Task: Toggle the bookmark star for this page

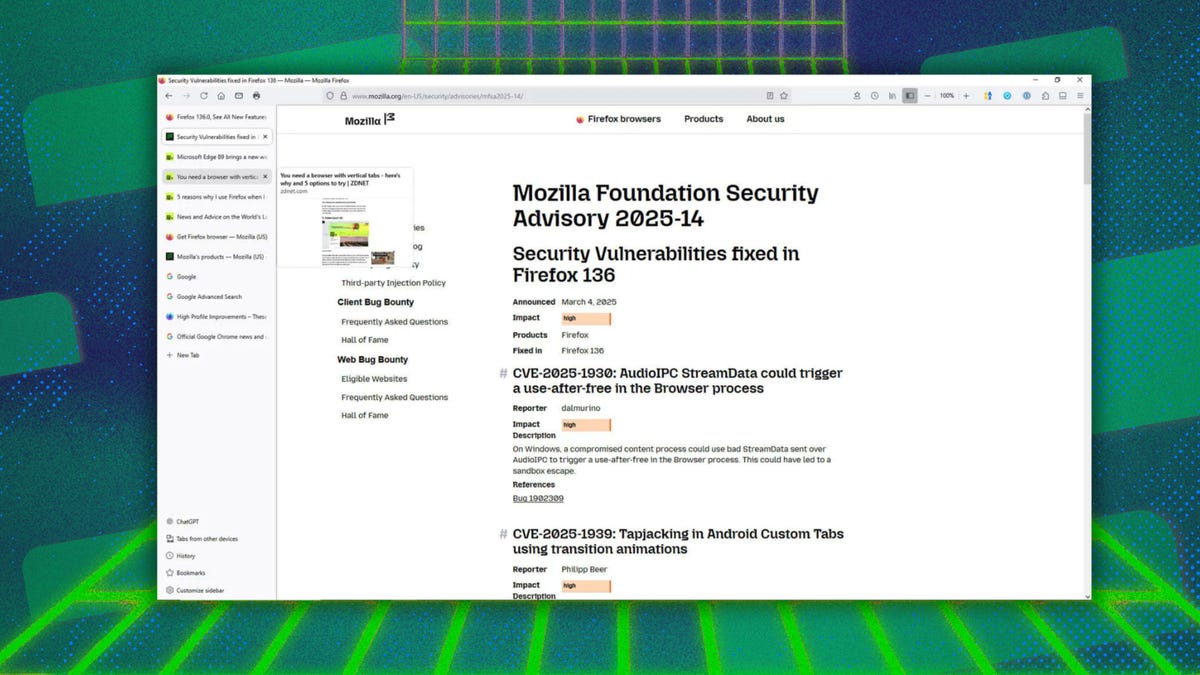Action: coord(783,96)
